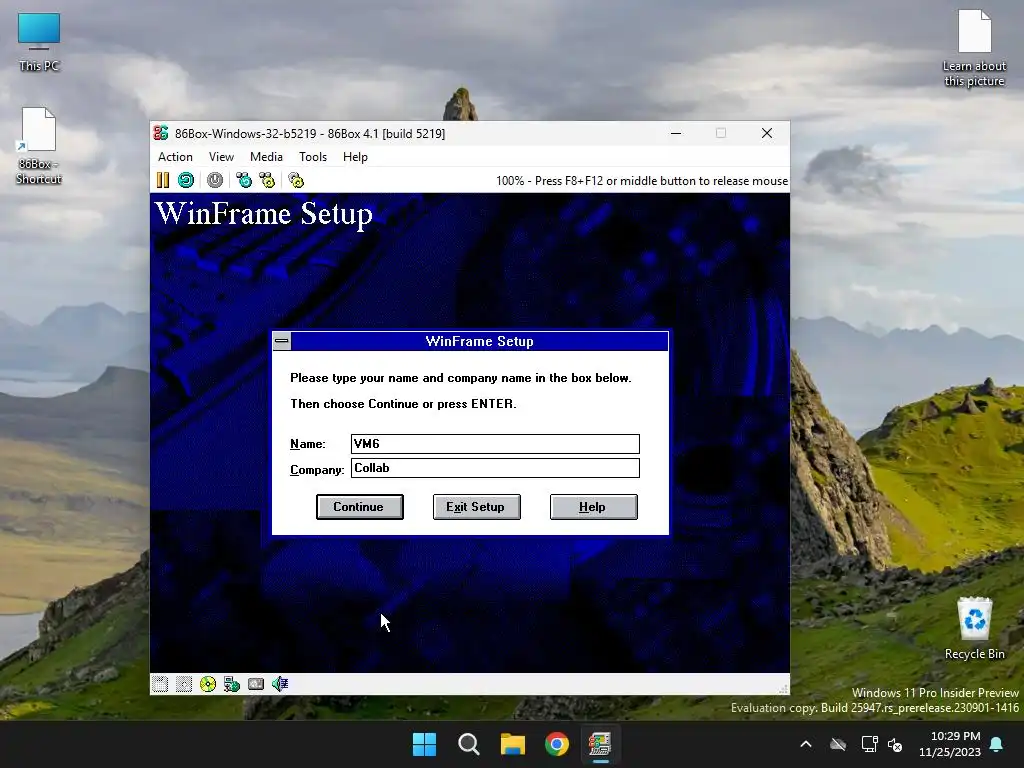The height and width of the screenshot is (768, 1024).
Task: Open the 86Box settings toolbar icon
Action: [x=296, y=180]
